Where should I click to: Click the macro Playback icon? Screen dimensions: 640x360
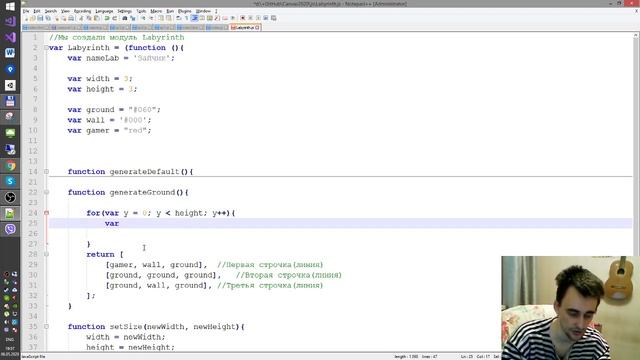pos(258,18)
